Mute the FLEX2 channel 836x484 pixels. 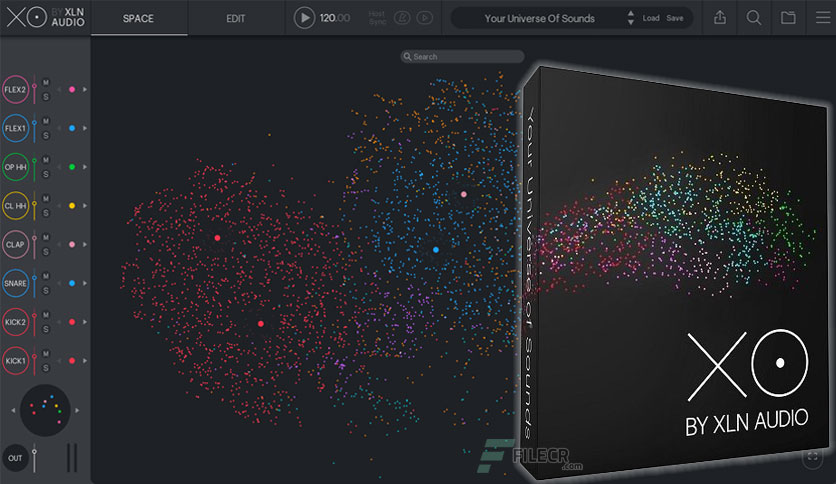coord(46,83)
